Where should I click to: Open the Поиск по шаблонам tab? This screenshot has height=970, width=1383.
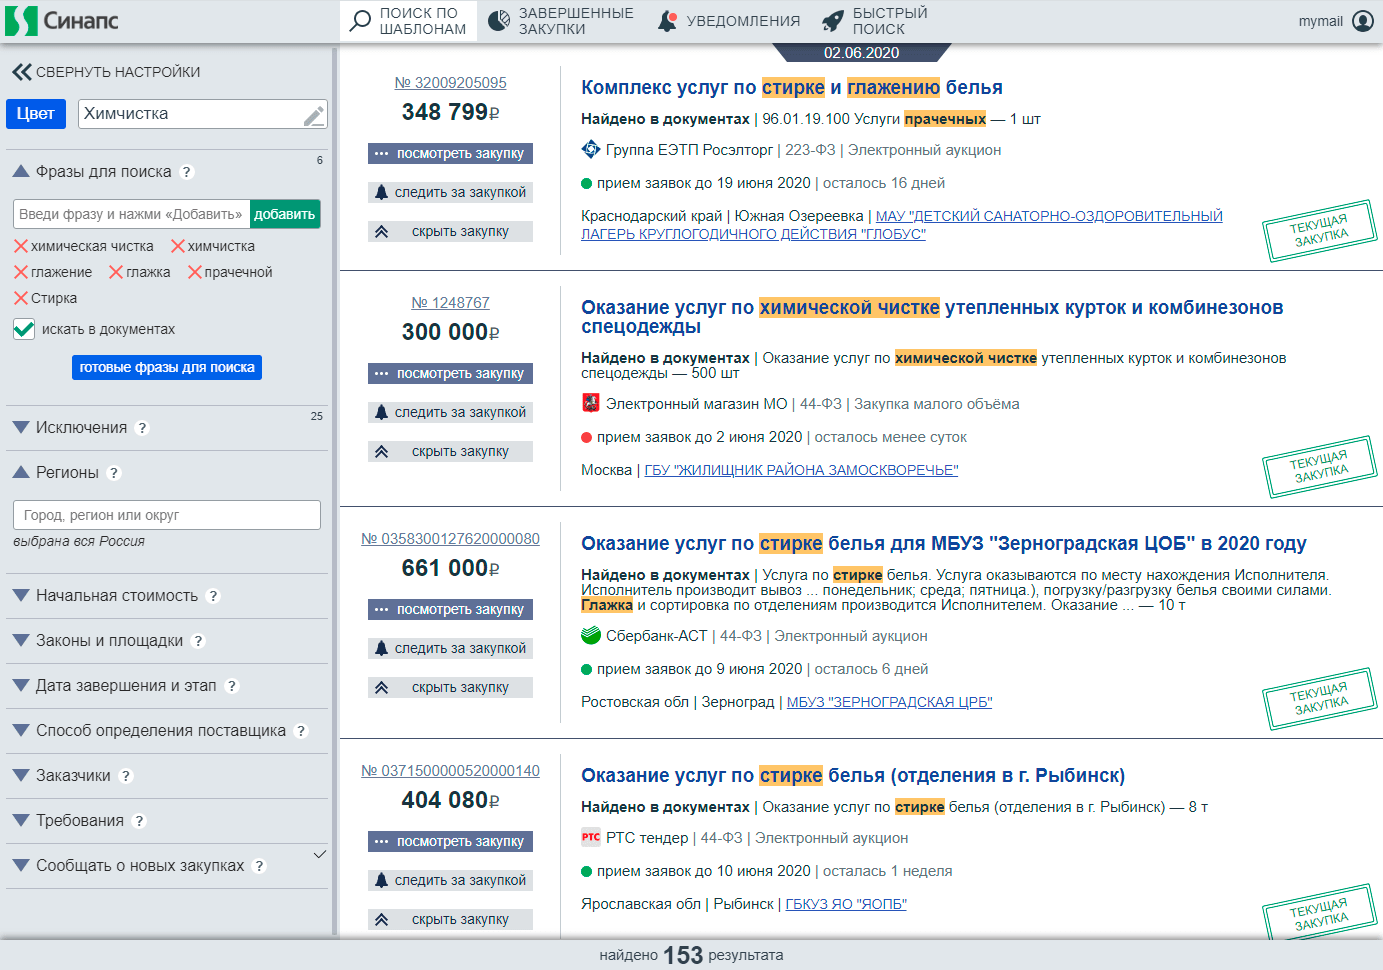pos(408,21)
